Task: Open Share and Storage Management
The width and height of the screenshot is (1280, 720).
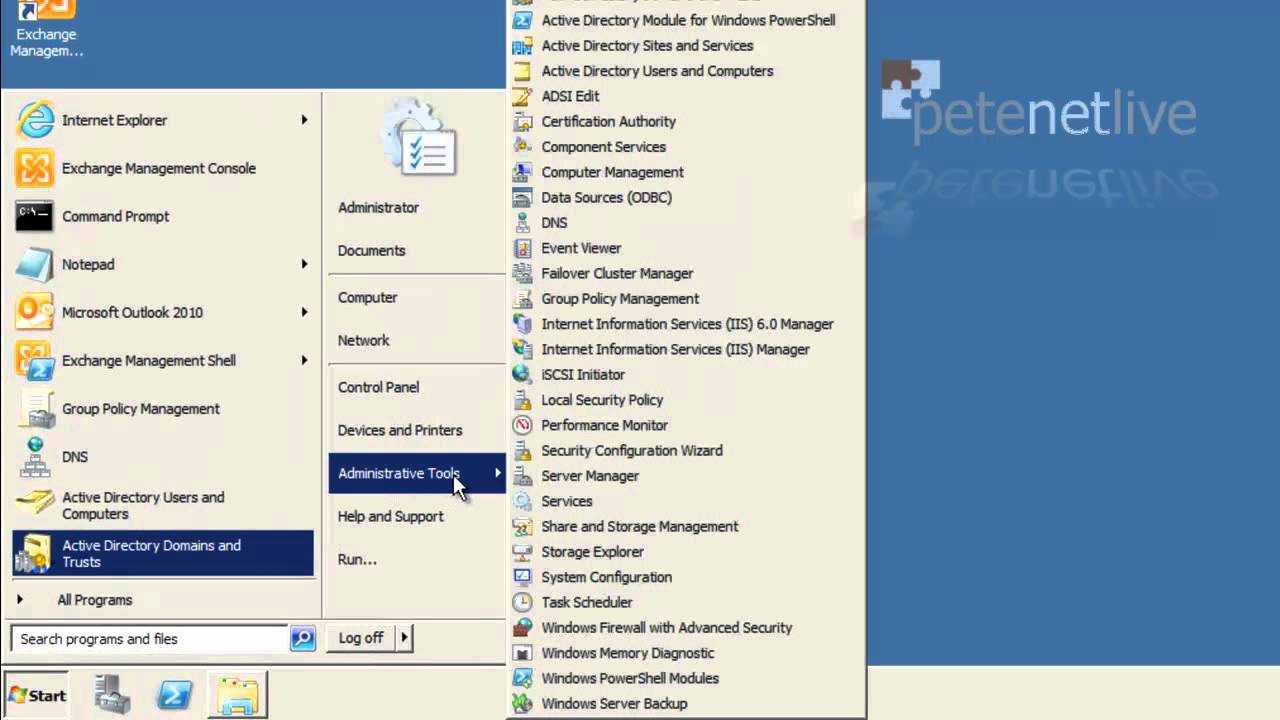Action: [x=639, y=526]
